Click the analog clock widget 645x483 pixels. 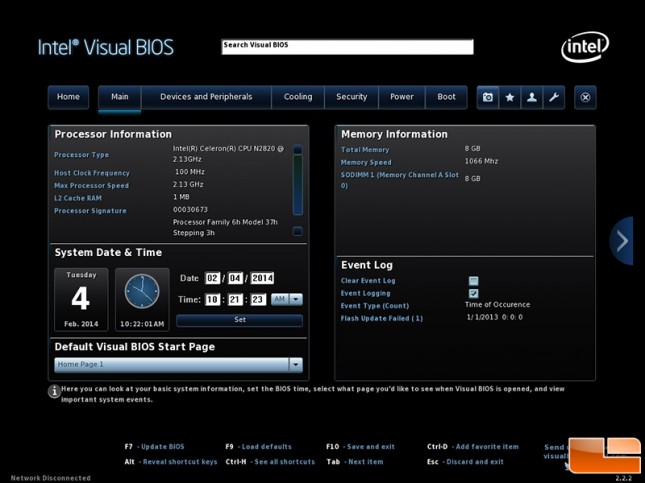point(142,291)
